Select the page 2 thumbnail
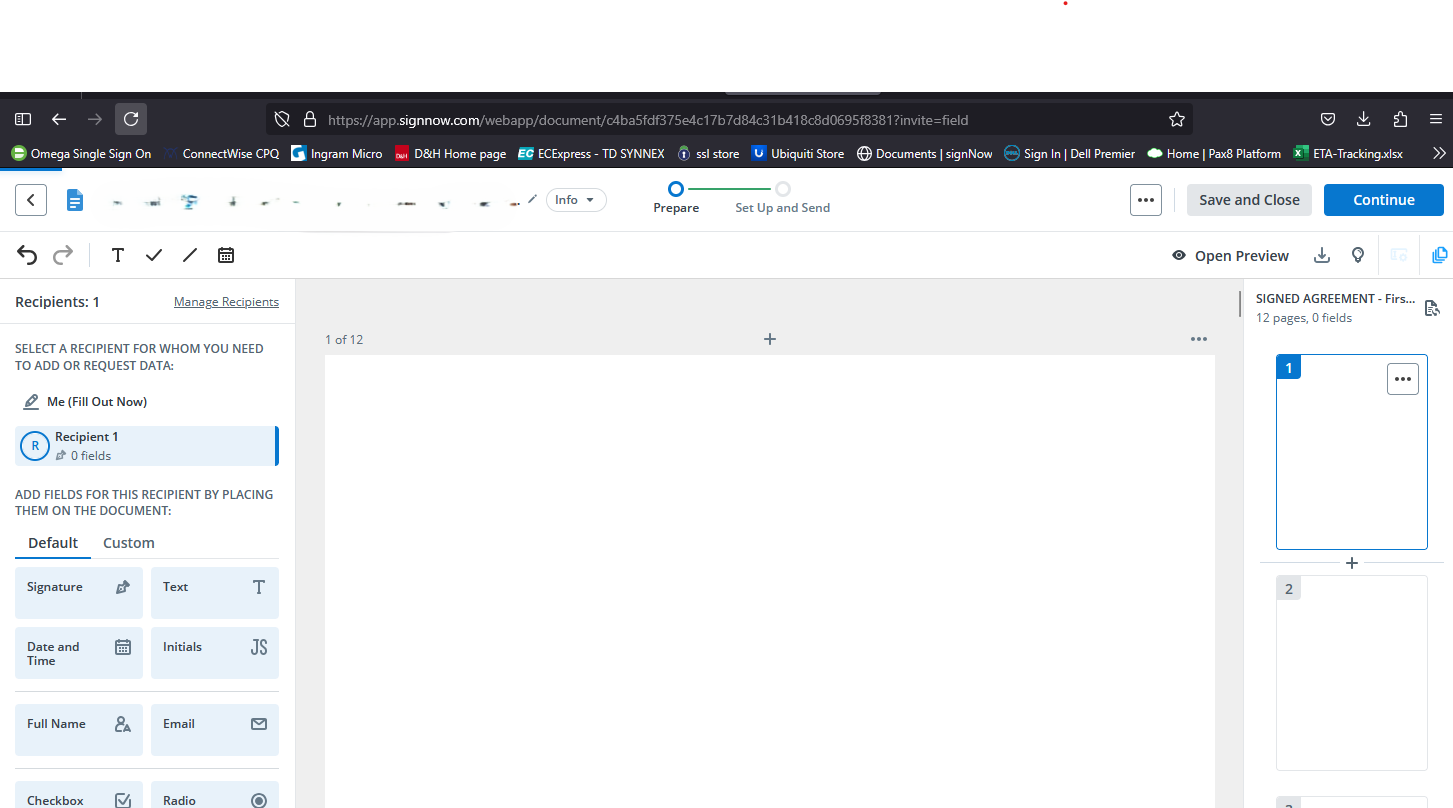This screenshot has width=1453, height=808. pos(1352,673)
